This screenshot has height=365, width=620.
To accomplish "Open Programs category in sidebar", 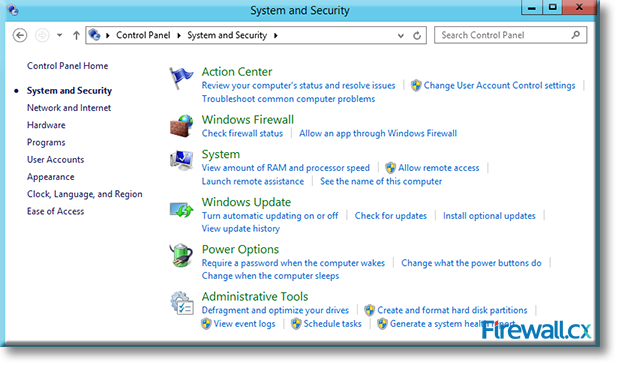I will point(46,142).
